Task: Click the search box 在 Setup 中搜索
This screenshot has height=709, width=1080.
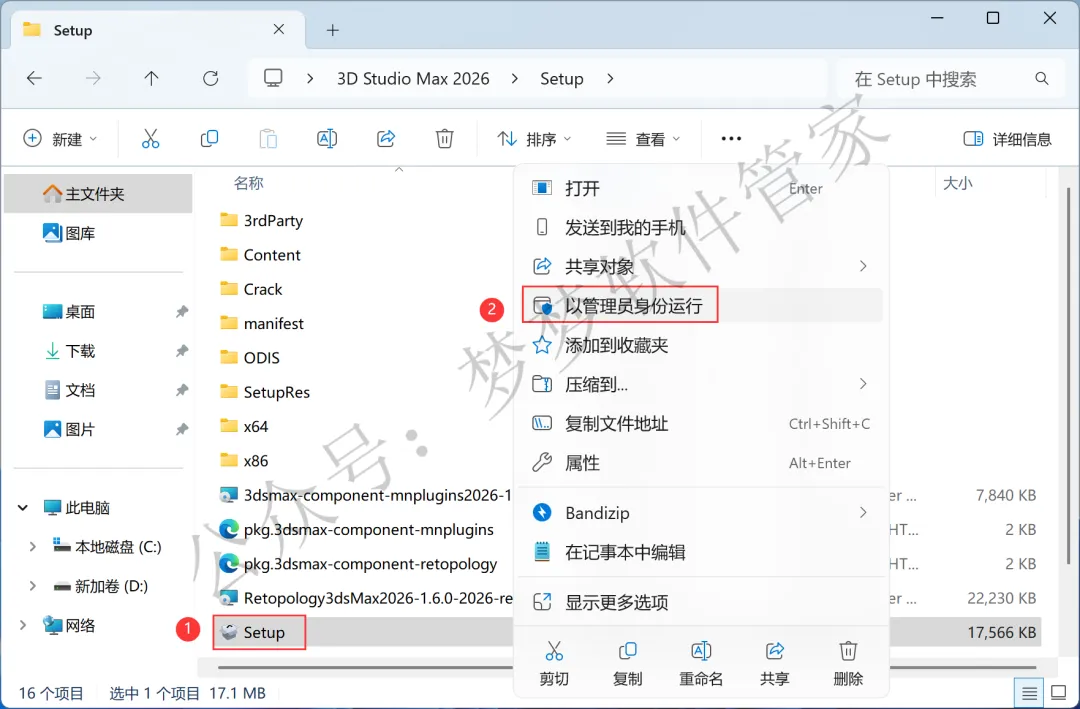Action: (x=951, y=79)
